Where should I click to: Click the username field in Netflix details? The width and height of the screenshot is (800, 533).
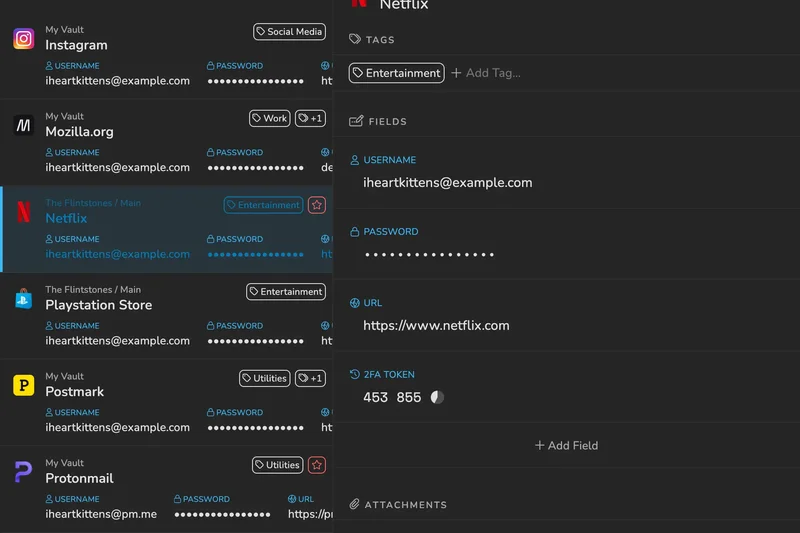coord(447,183)
